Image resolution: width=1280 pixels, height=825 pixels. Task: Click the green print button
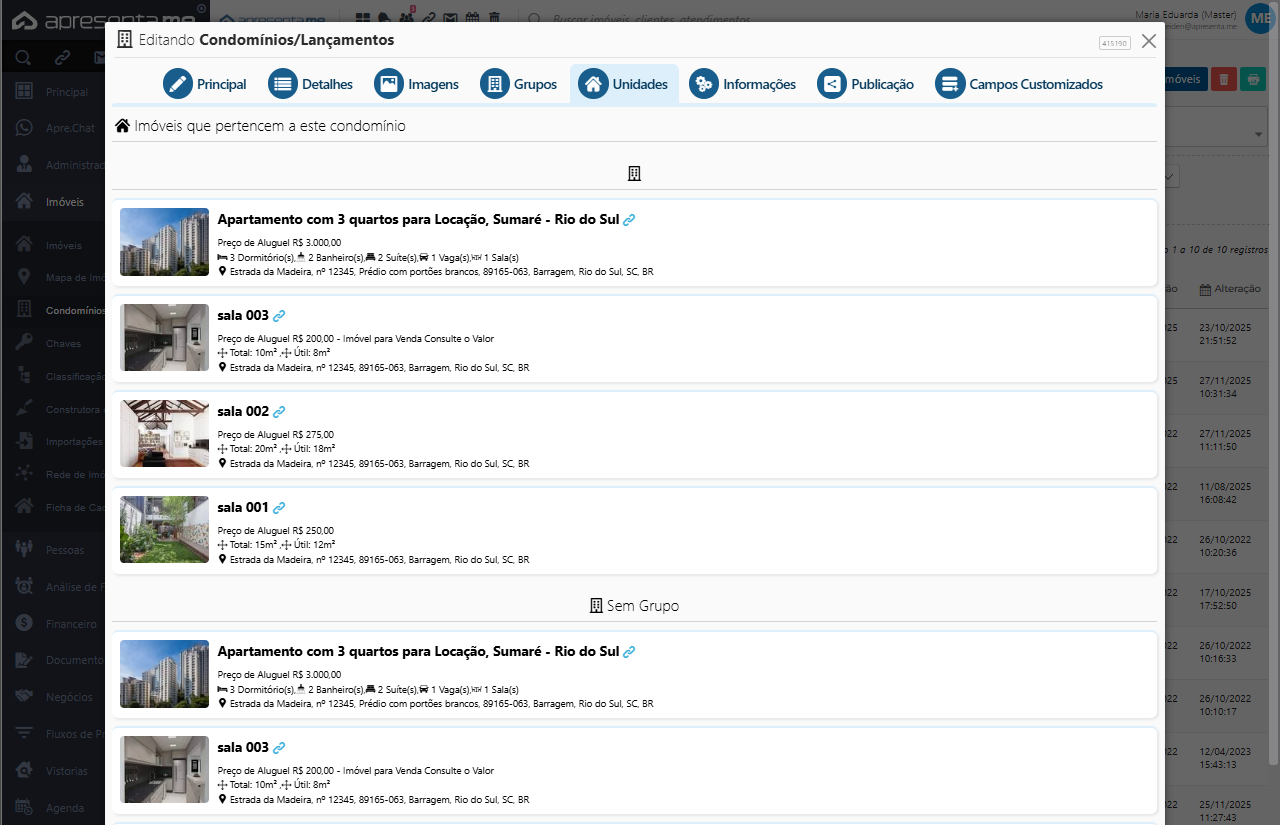pyautogui.click(x=1252, y=79)
